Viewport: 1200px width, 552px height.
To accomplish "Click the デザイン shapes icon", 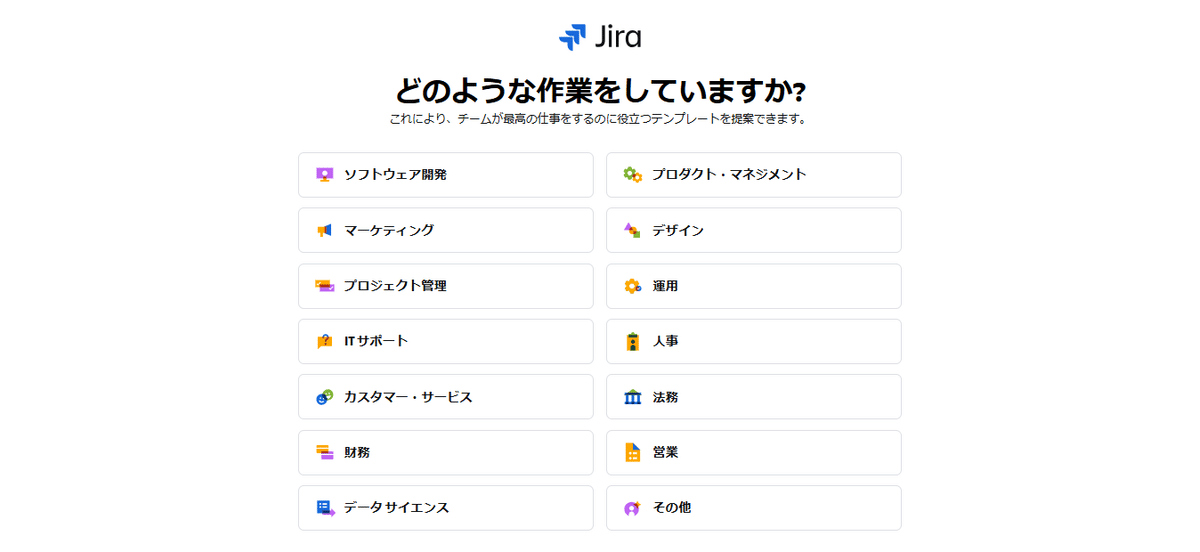I will (x=632, y=230).
